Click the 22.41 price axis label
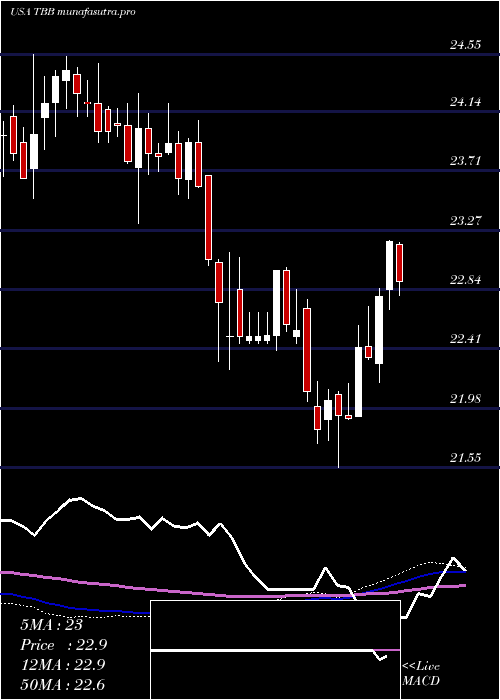The height and width of the screenshot is (700, 500). pos(466,339)
